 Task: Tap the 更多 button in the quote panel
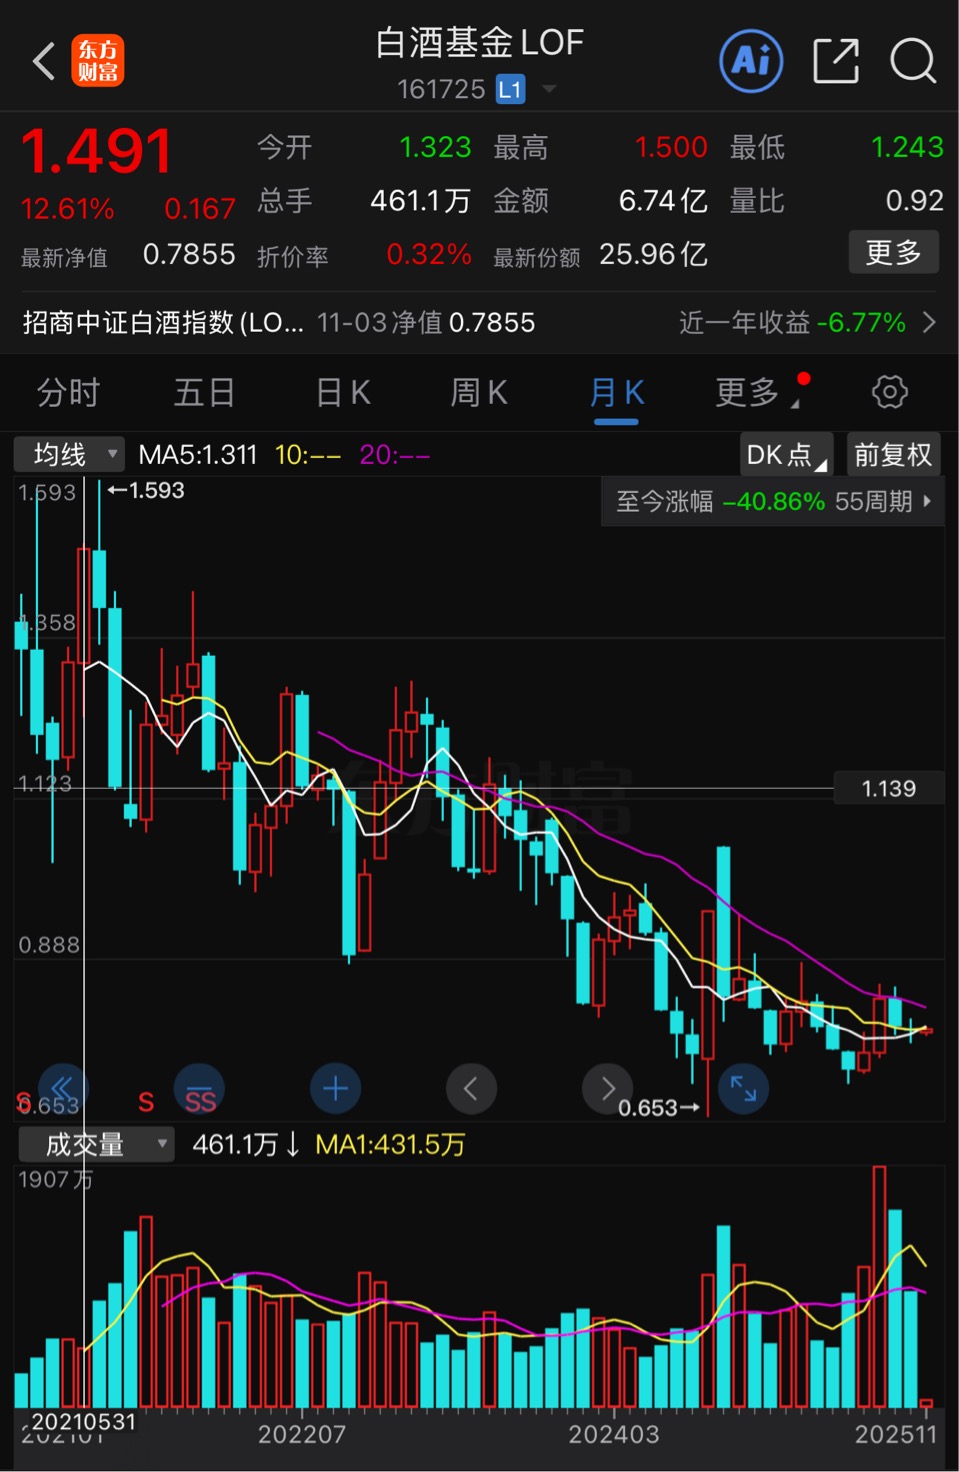pos(894,252)
